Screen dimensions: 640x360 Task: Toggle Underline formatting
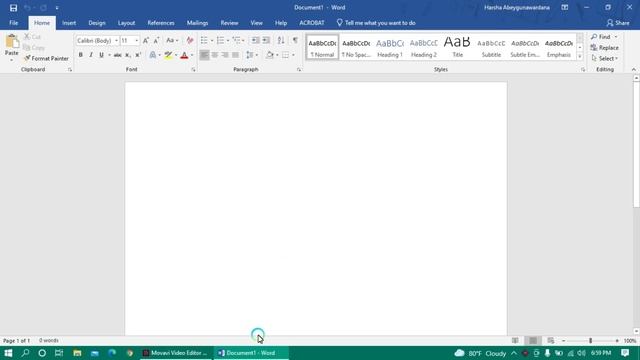(101, 55)
